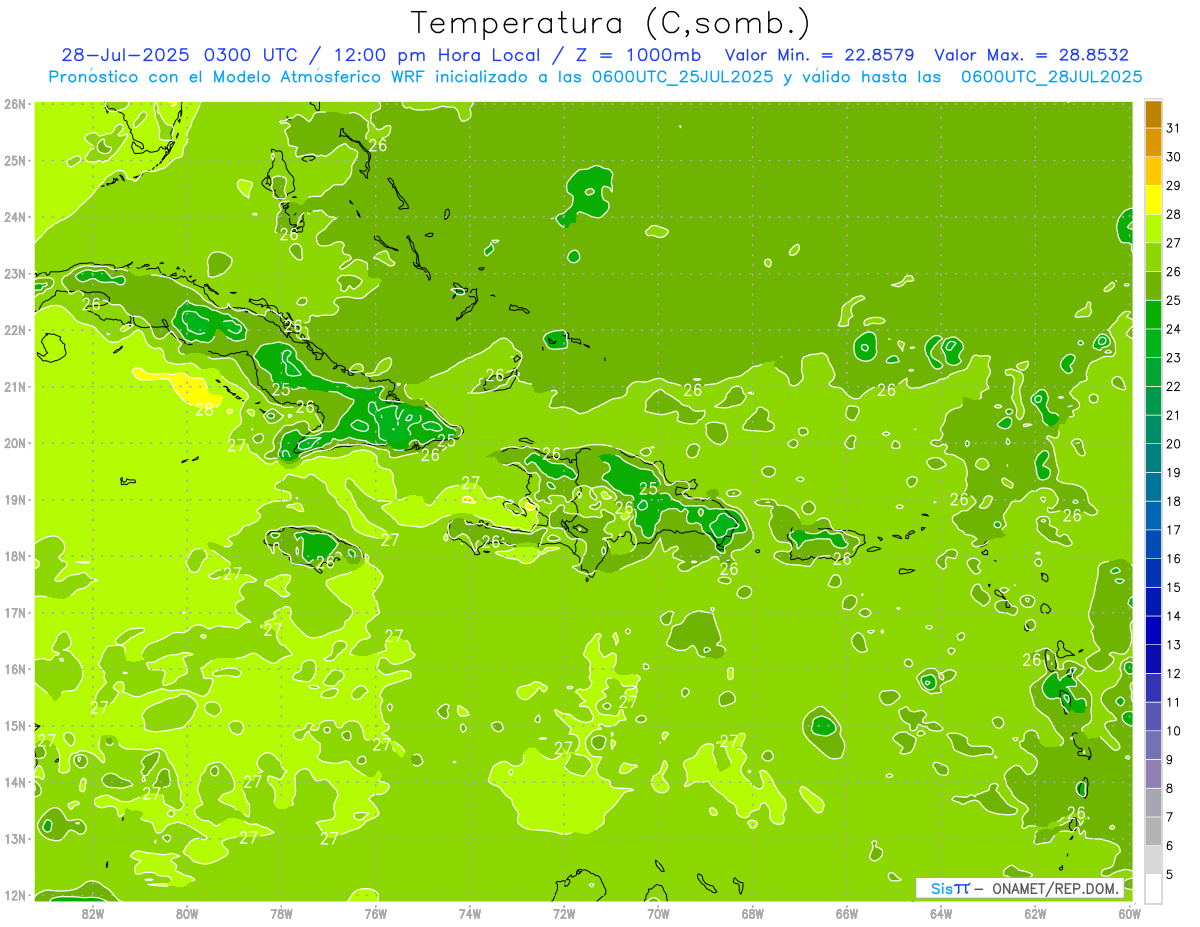
Task: Click the 62W longitude axis label
Action: point(1035,913)
